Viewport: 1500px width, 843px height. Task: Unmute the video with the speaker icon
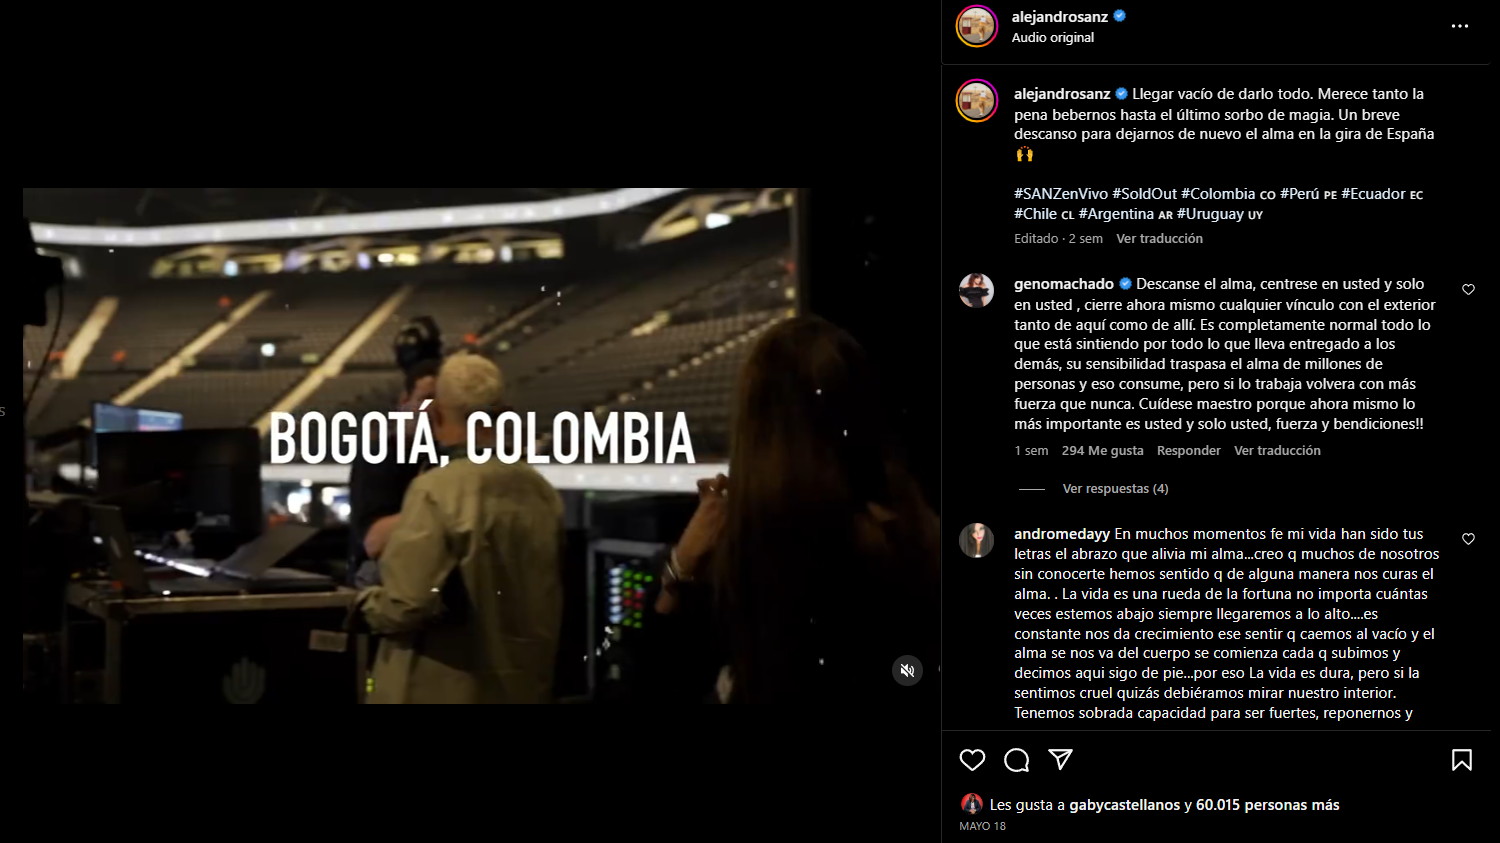click(x=907, y=670)
